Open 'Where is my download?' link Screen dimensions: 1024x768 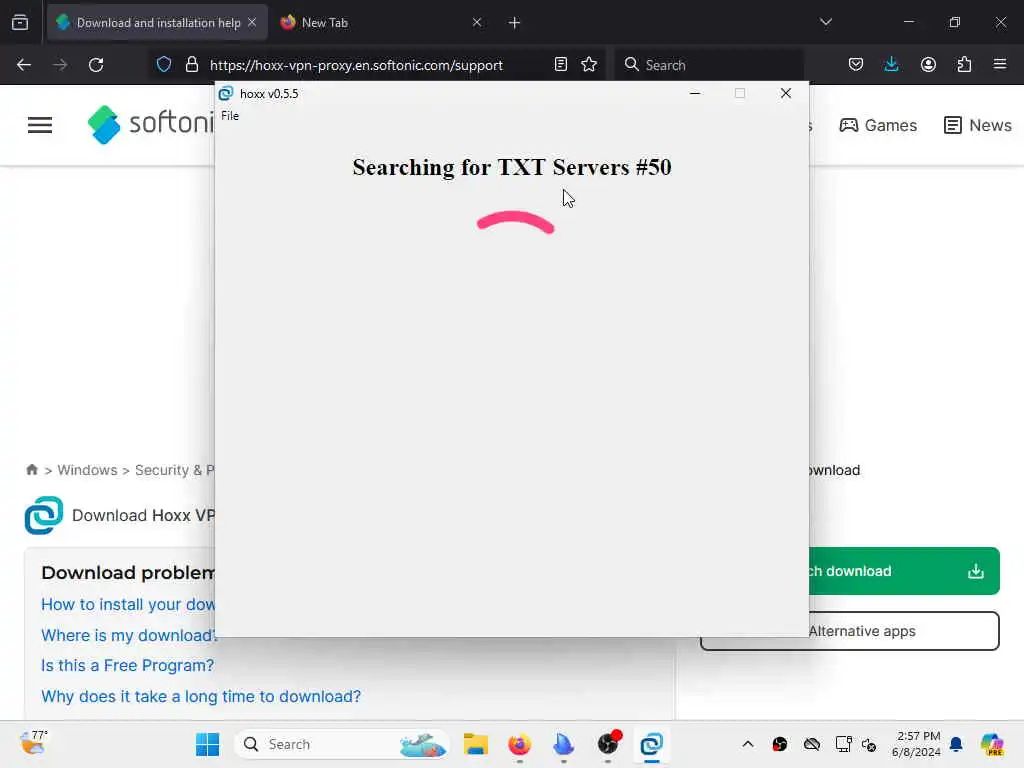click(128, 635)
